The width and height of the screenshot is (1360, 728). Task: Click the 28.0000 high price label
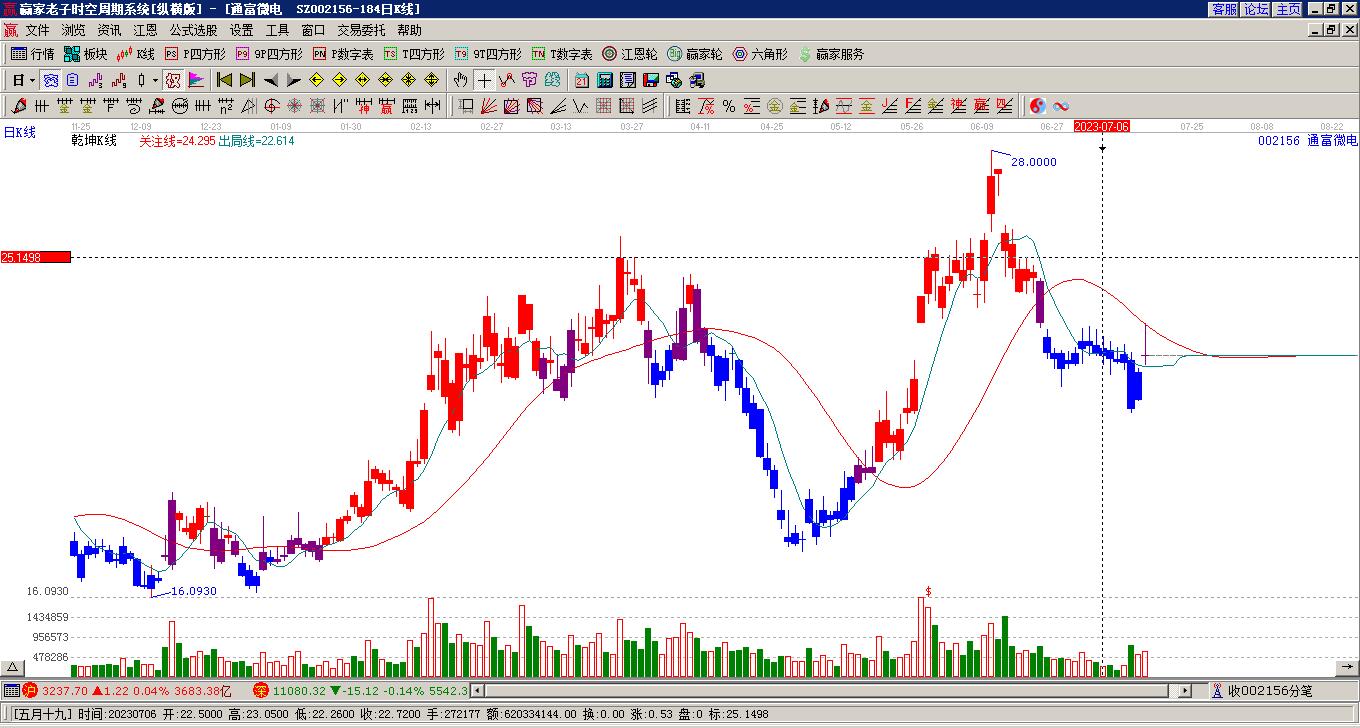[x=1033, y=162]
